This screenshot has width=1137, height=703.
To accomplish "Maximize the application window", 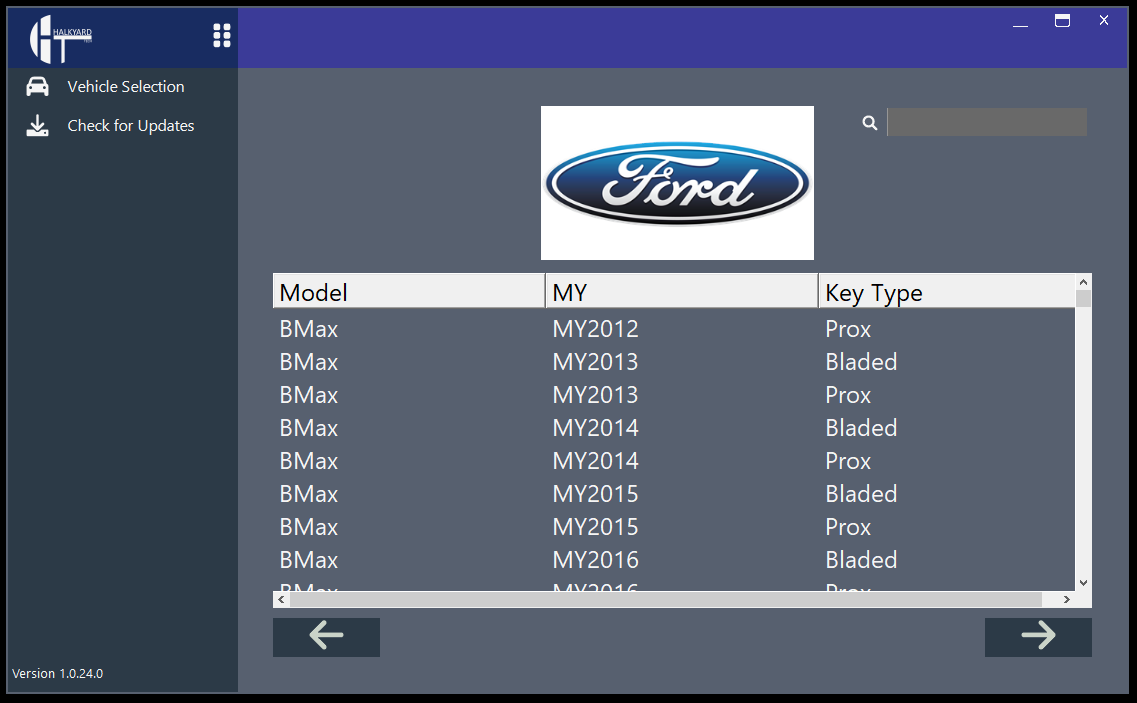I will click(1062, 21).
